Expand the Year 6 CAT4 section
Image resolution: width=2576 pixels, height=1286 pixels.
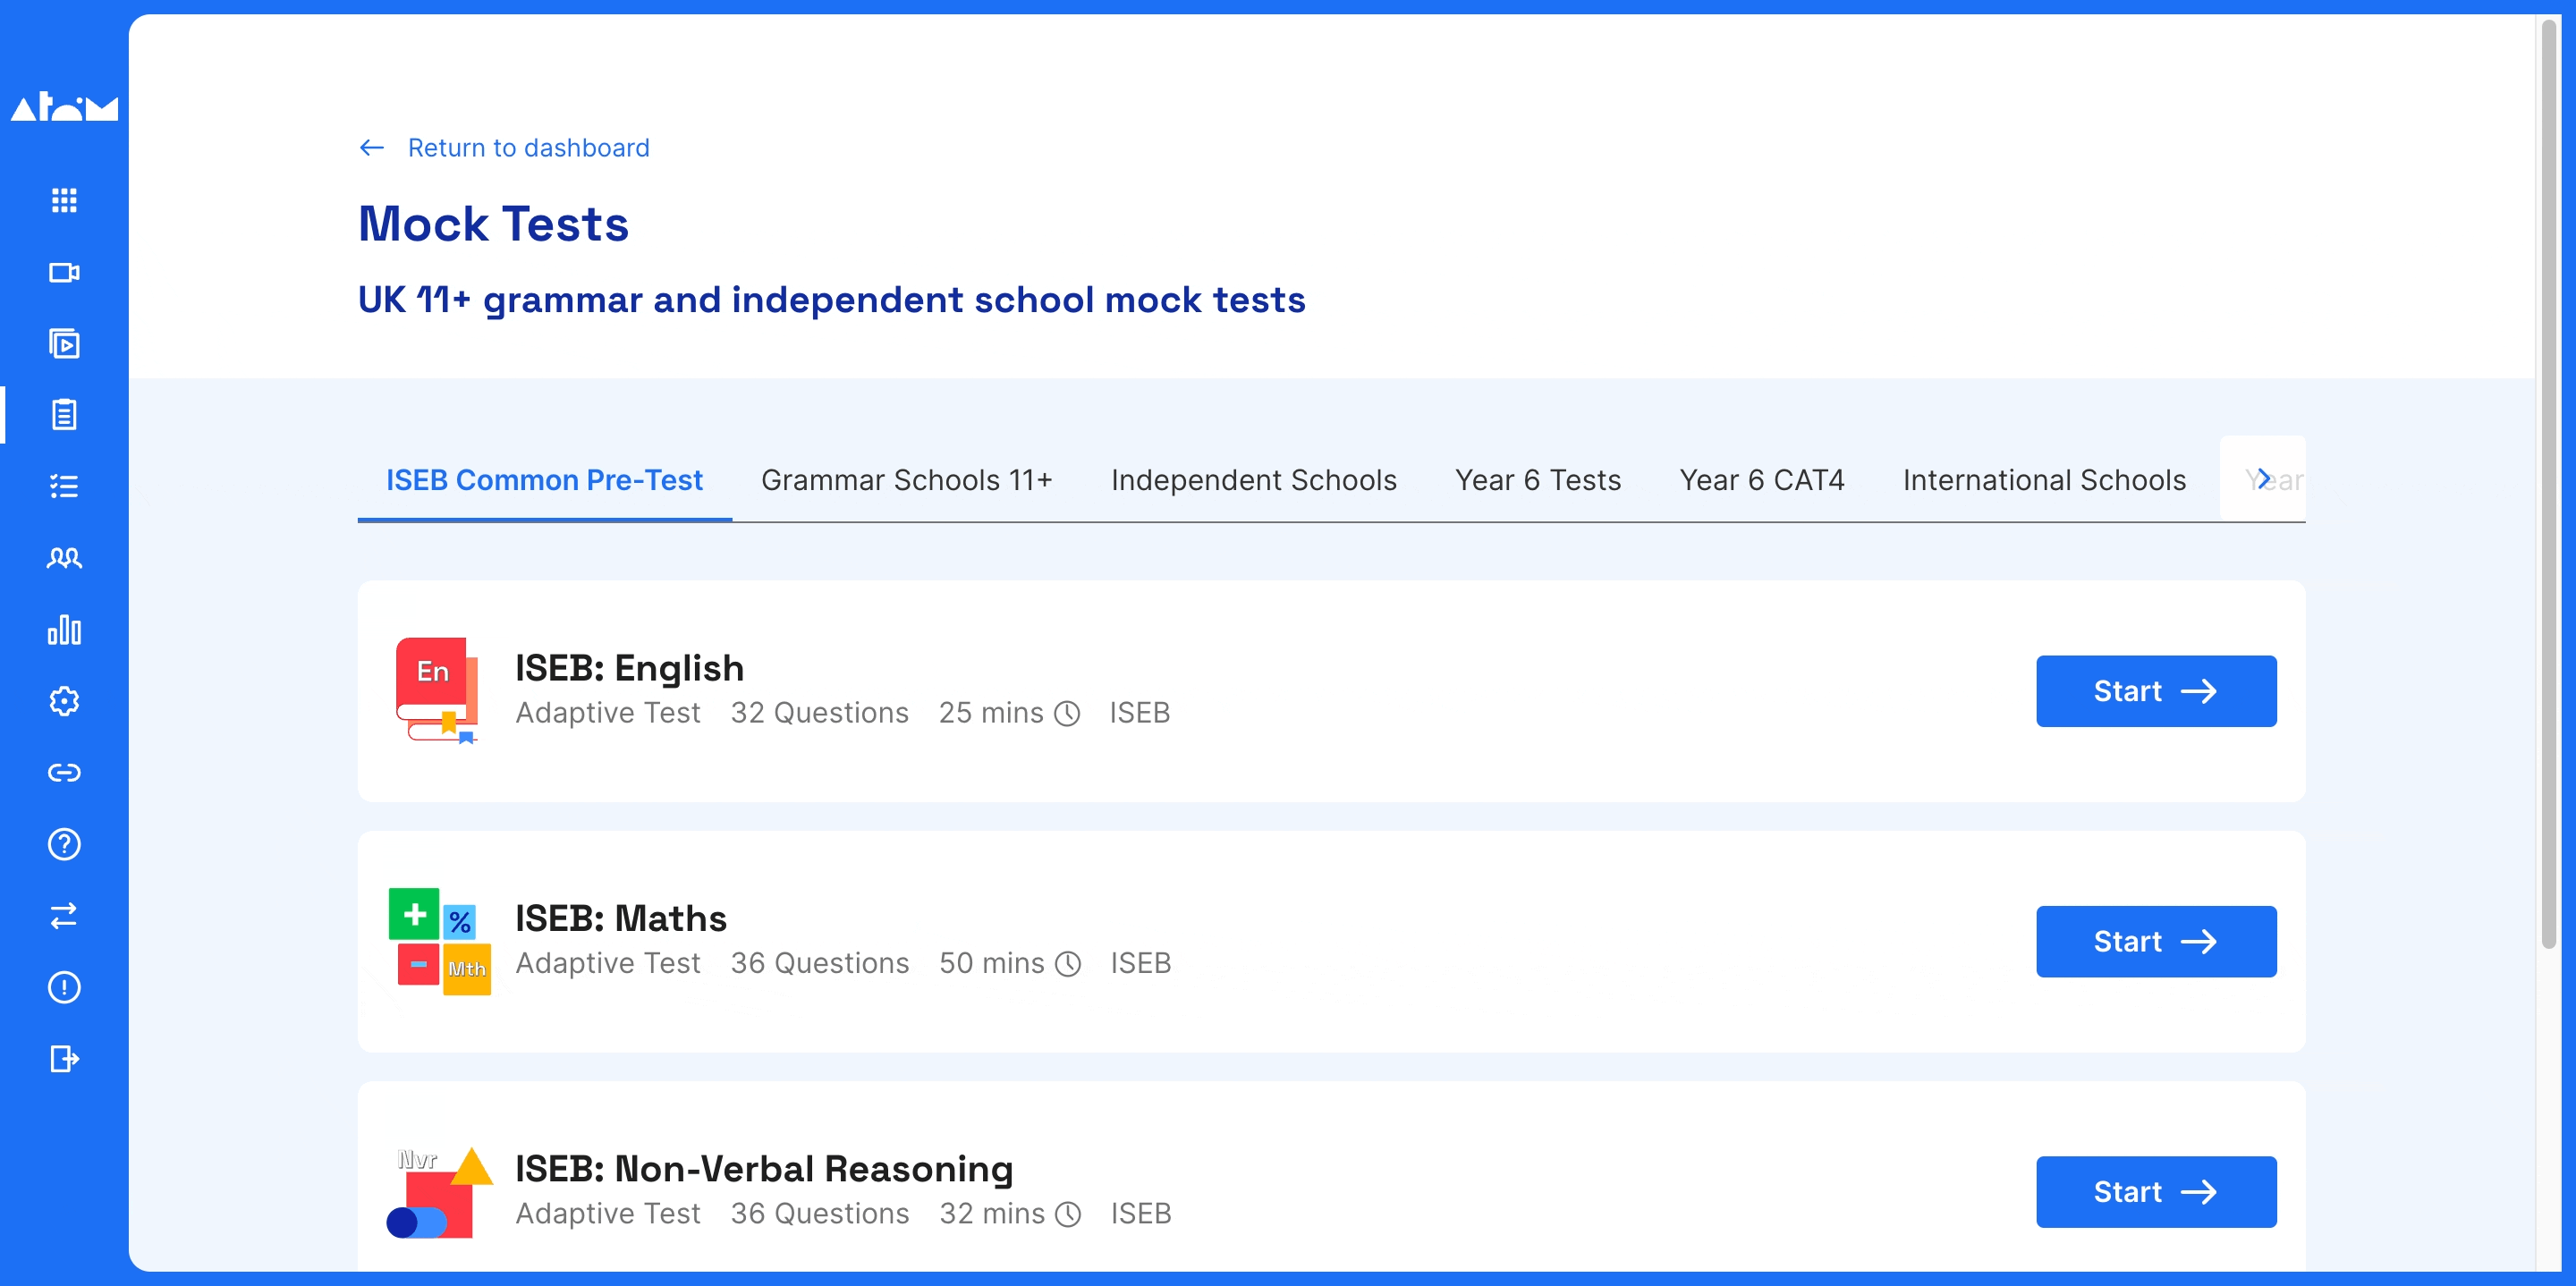tap(1761, 479)
